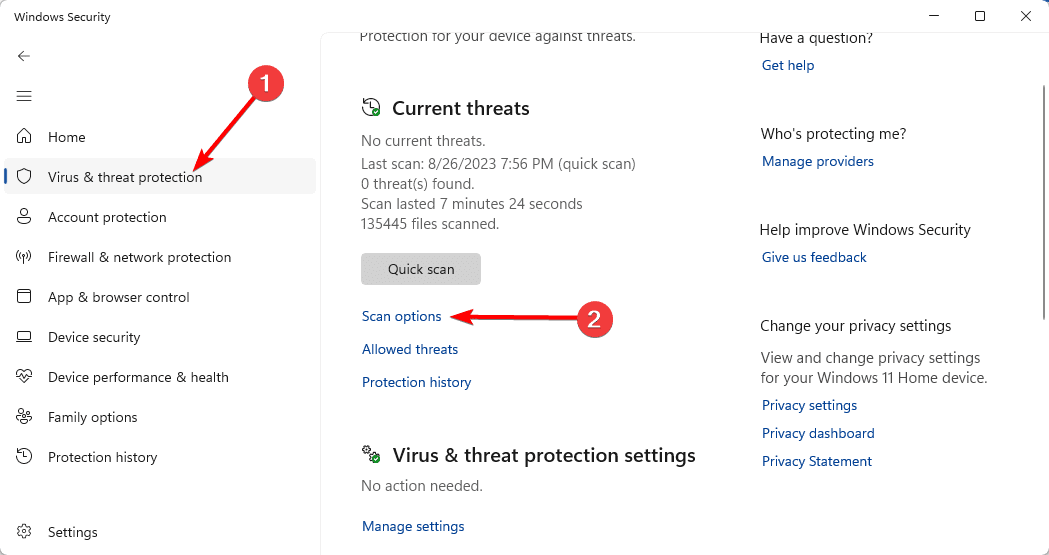This screenshot has height=555, width=1049.
Task: Click Get help link
Action: [788, 65]
